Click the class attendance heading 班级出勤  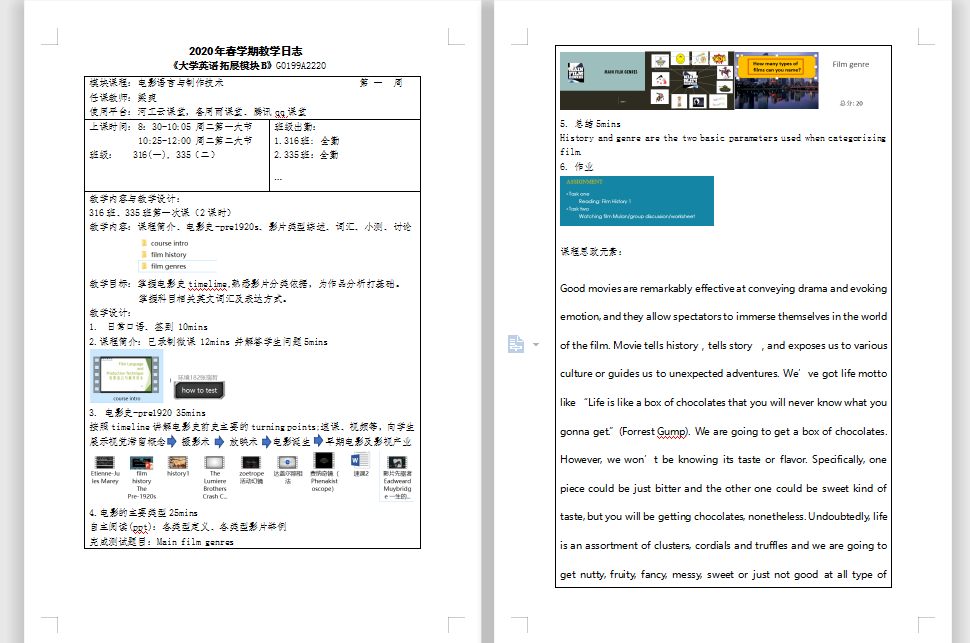tap(295, 127)
